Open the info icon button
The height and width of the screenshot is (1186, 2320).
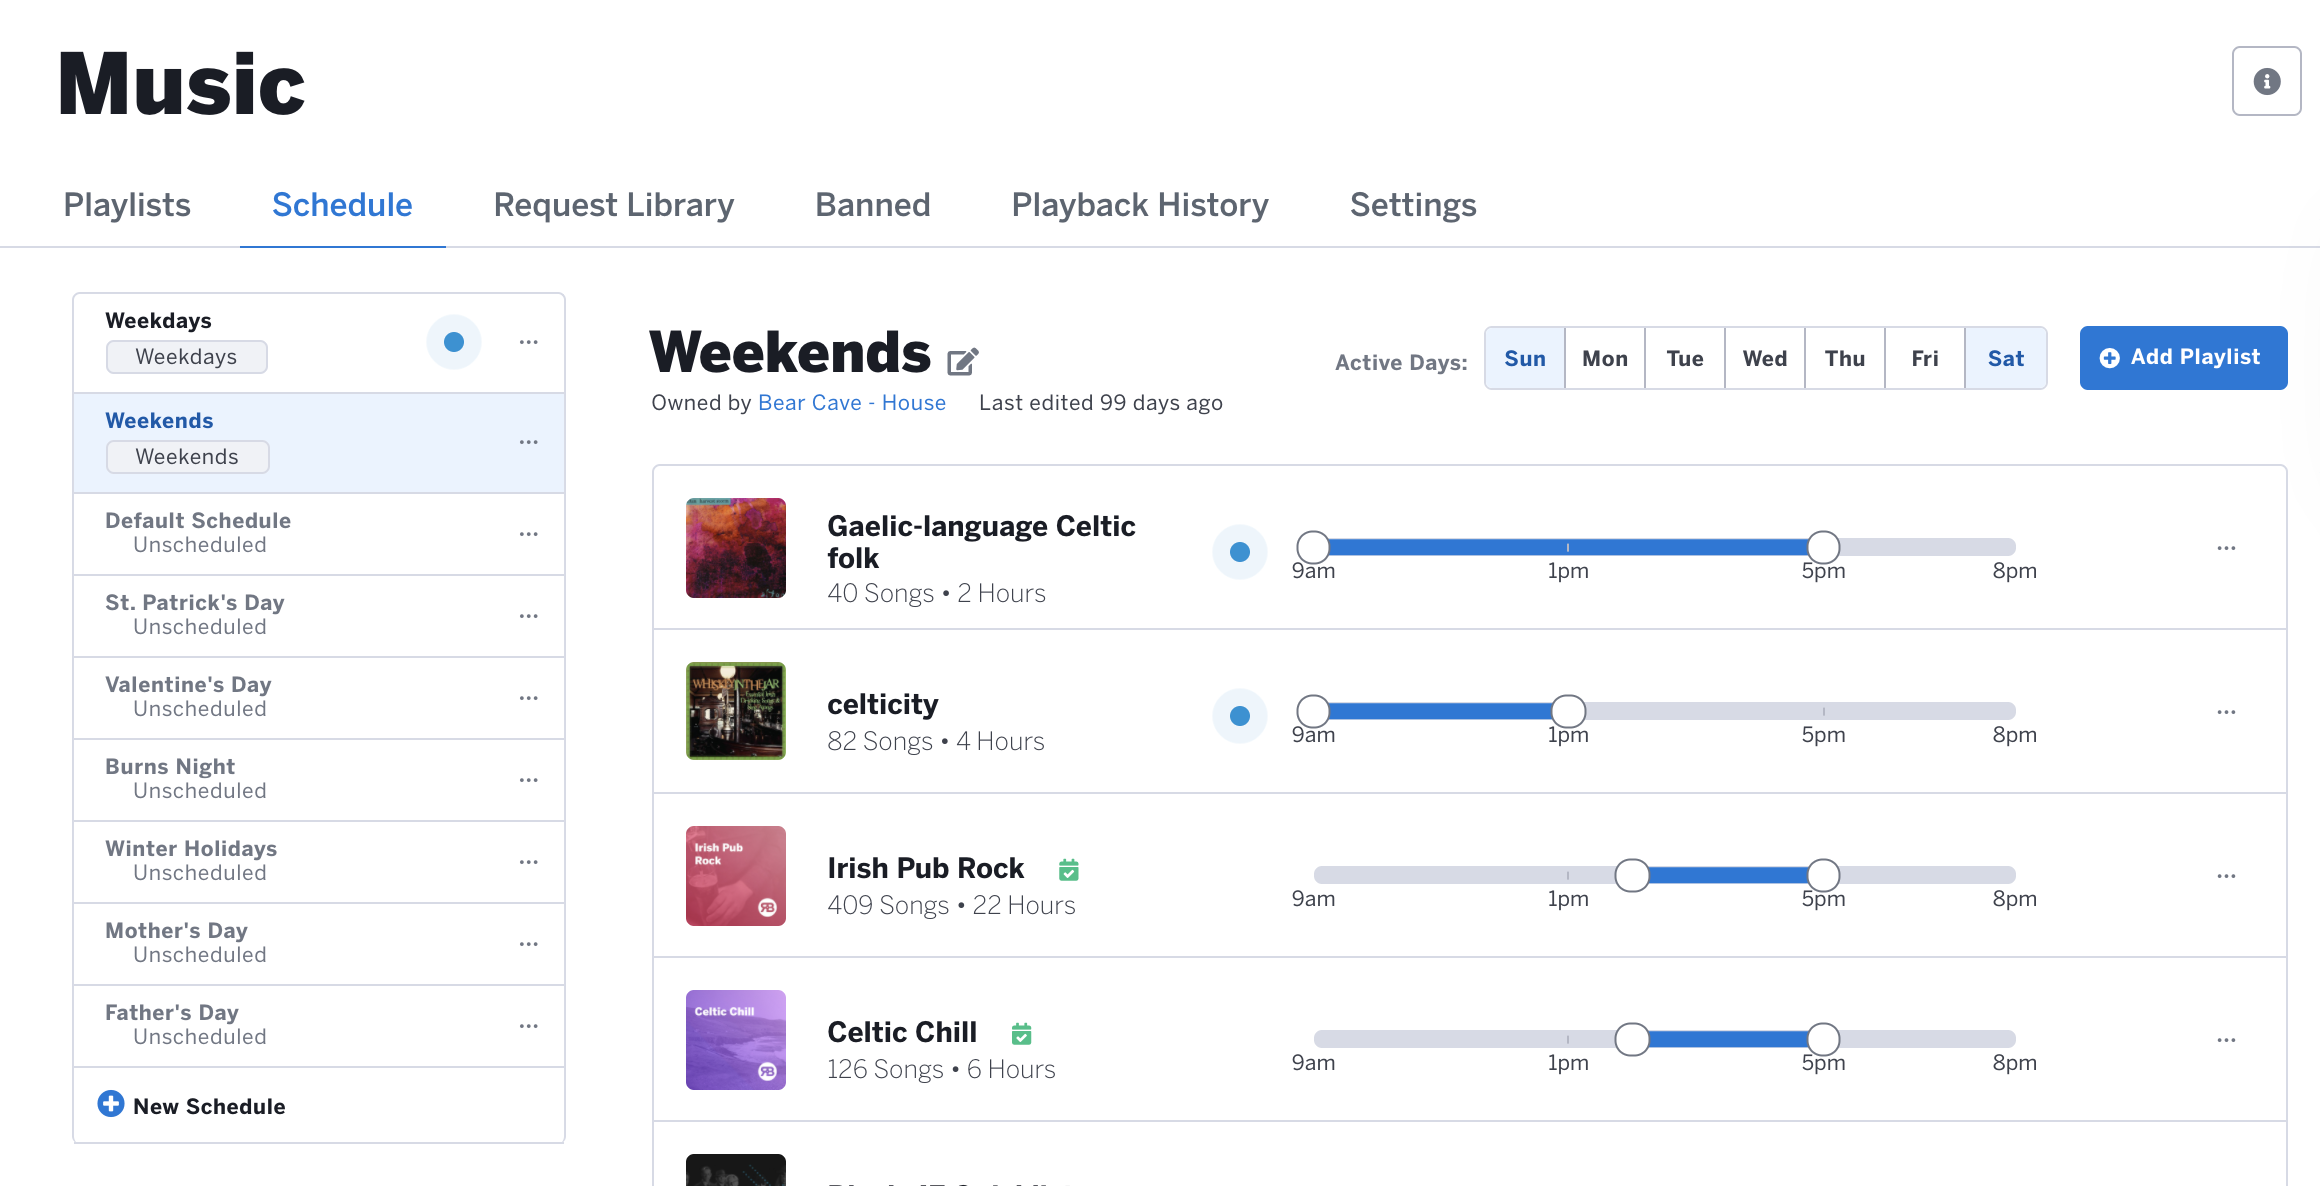pos(2266,81)
